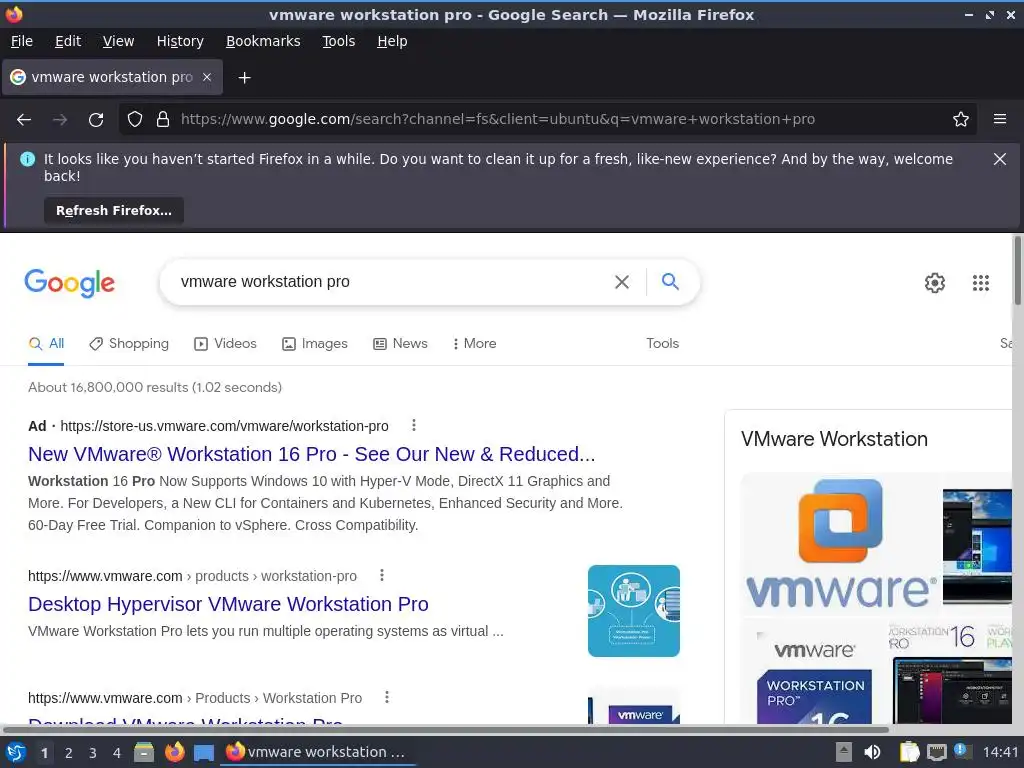Open options dots beside the Ad result
This screenshot has height=768, width=1024.
(x=413, y=425)
